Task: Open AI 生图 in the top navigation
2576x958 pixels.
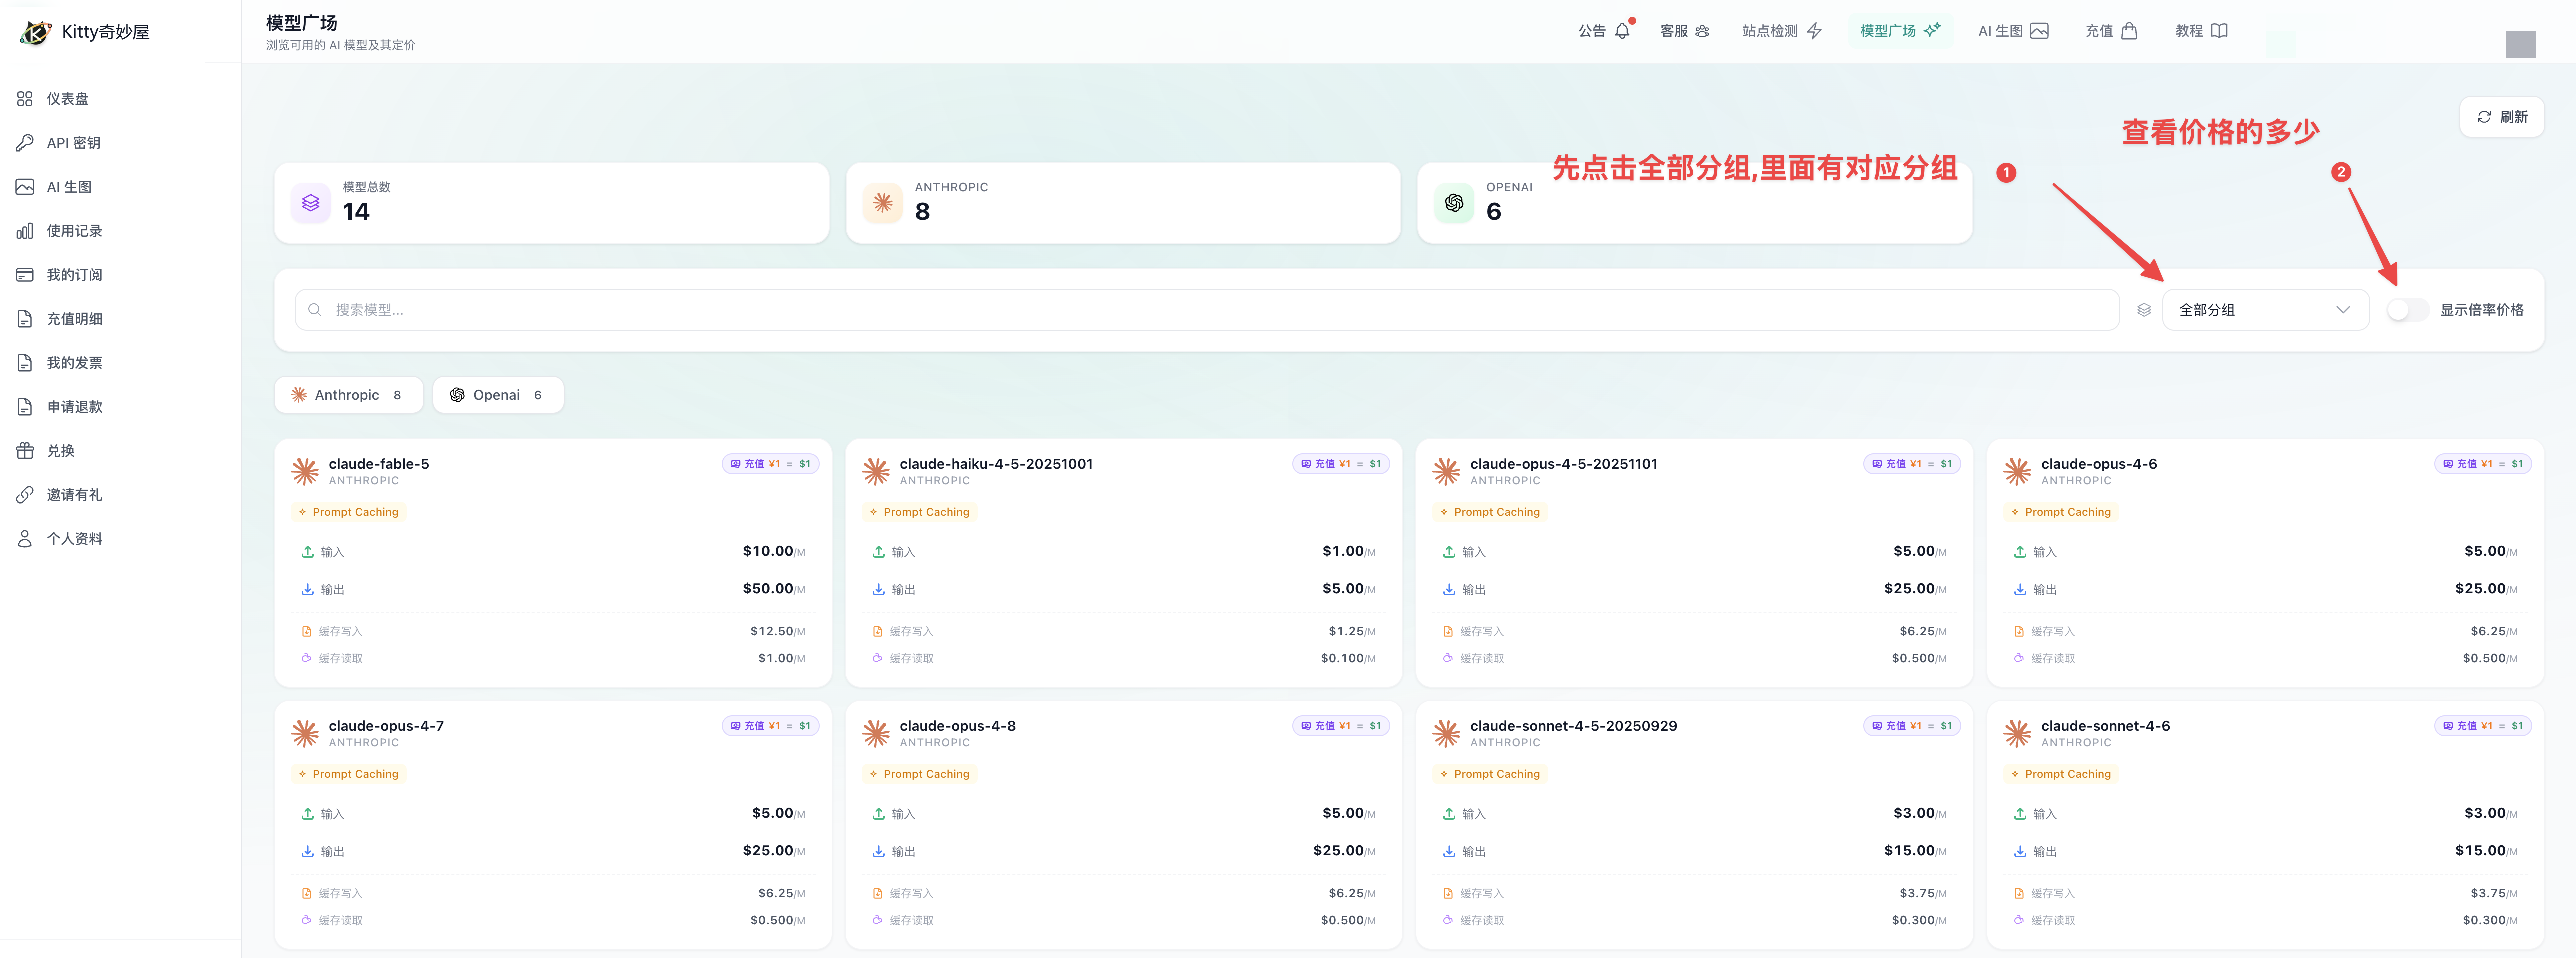Action: pyautogui.click(x=2013, y=31)
